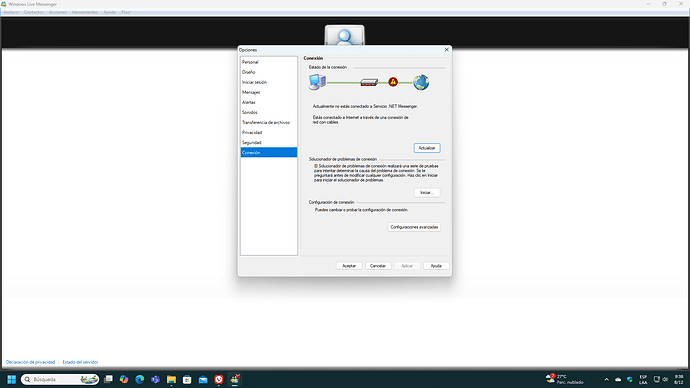Open Microsoft Teams from taskbar
Viewport: 690px width, 388px height.
point(155,379)
